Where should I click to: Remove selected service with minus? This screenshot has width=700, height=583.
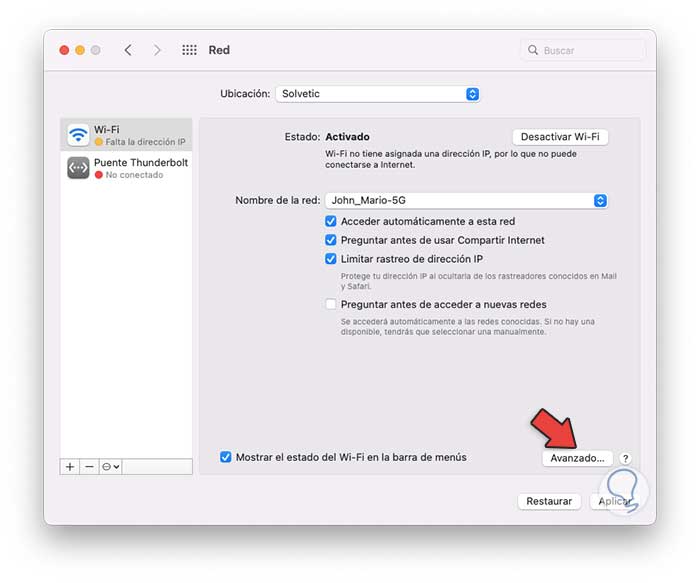pos(89,466)
